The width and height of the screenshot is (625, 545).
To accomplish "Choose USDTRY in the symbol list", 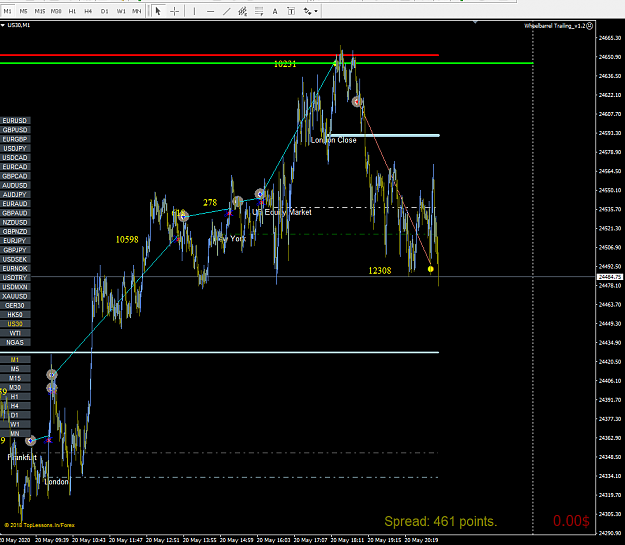I will (x=15, y=277).
